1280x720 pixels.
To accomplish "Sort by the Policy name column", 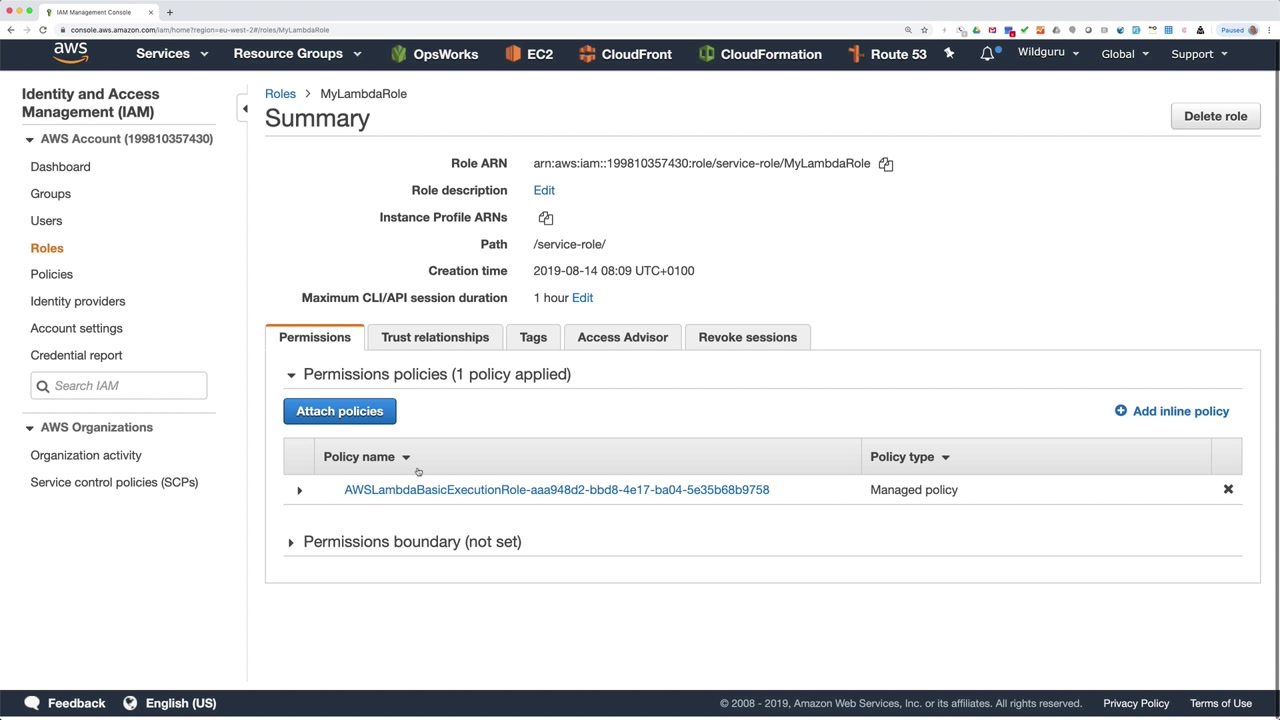I will 367,457.
